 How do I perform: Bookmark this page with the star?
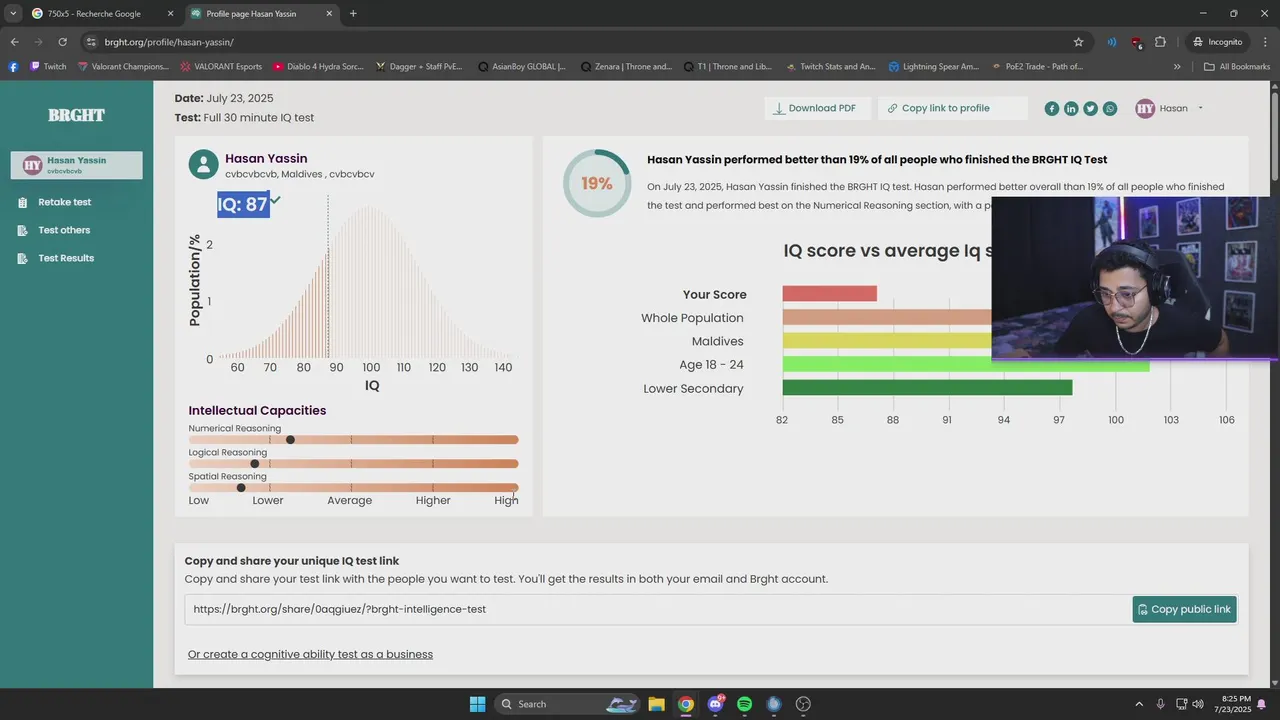[1078, 42]
